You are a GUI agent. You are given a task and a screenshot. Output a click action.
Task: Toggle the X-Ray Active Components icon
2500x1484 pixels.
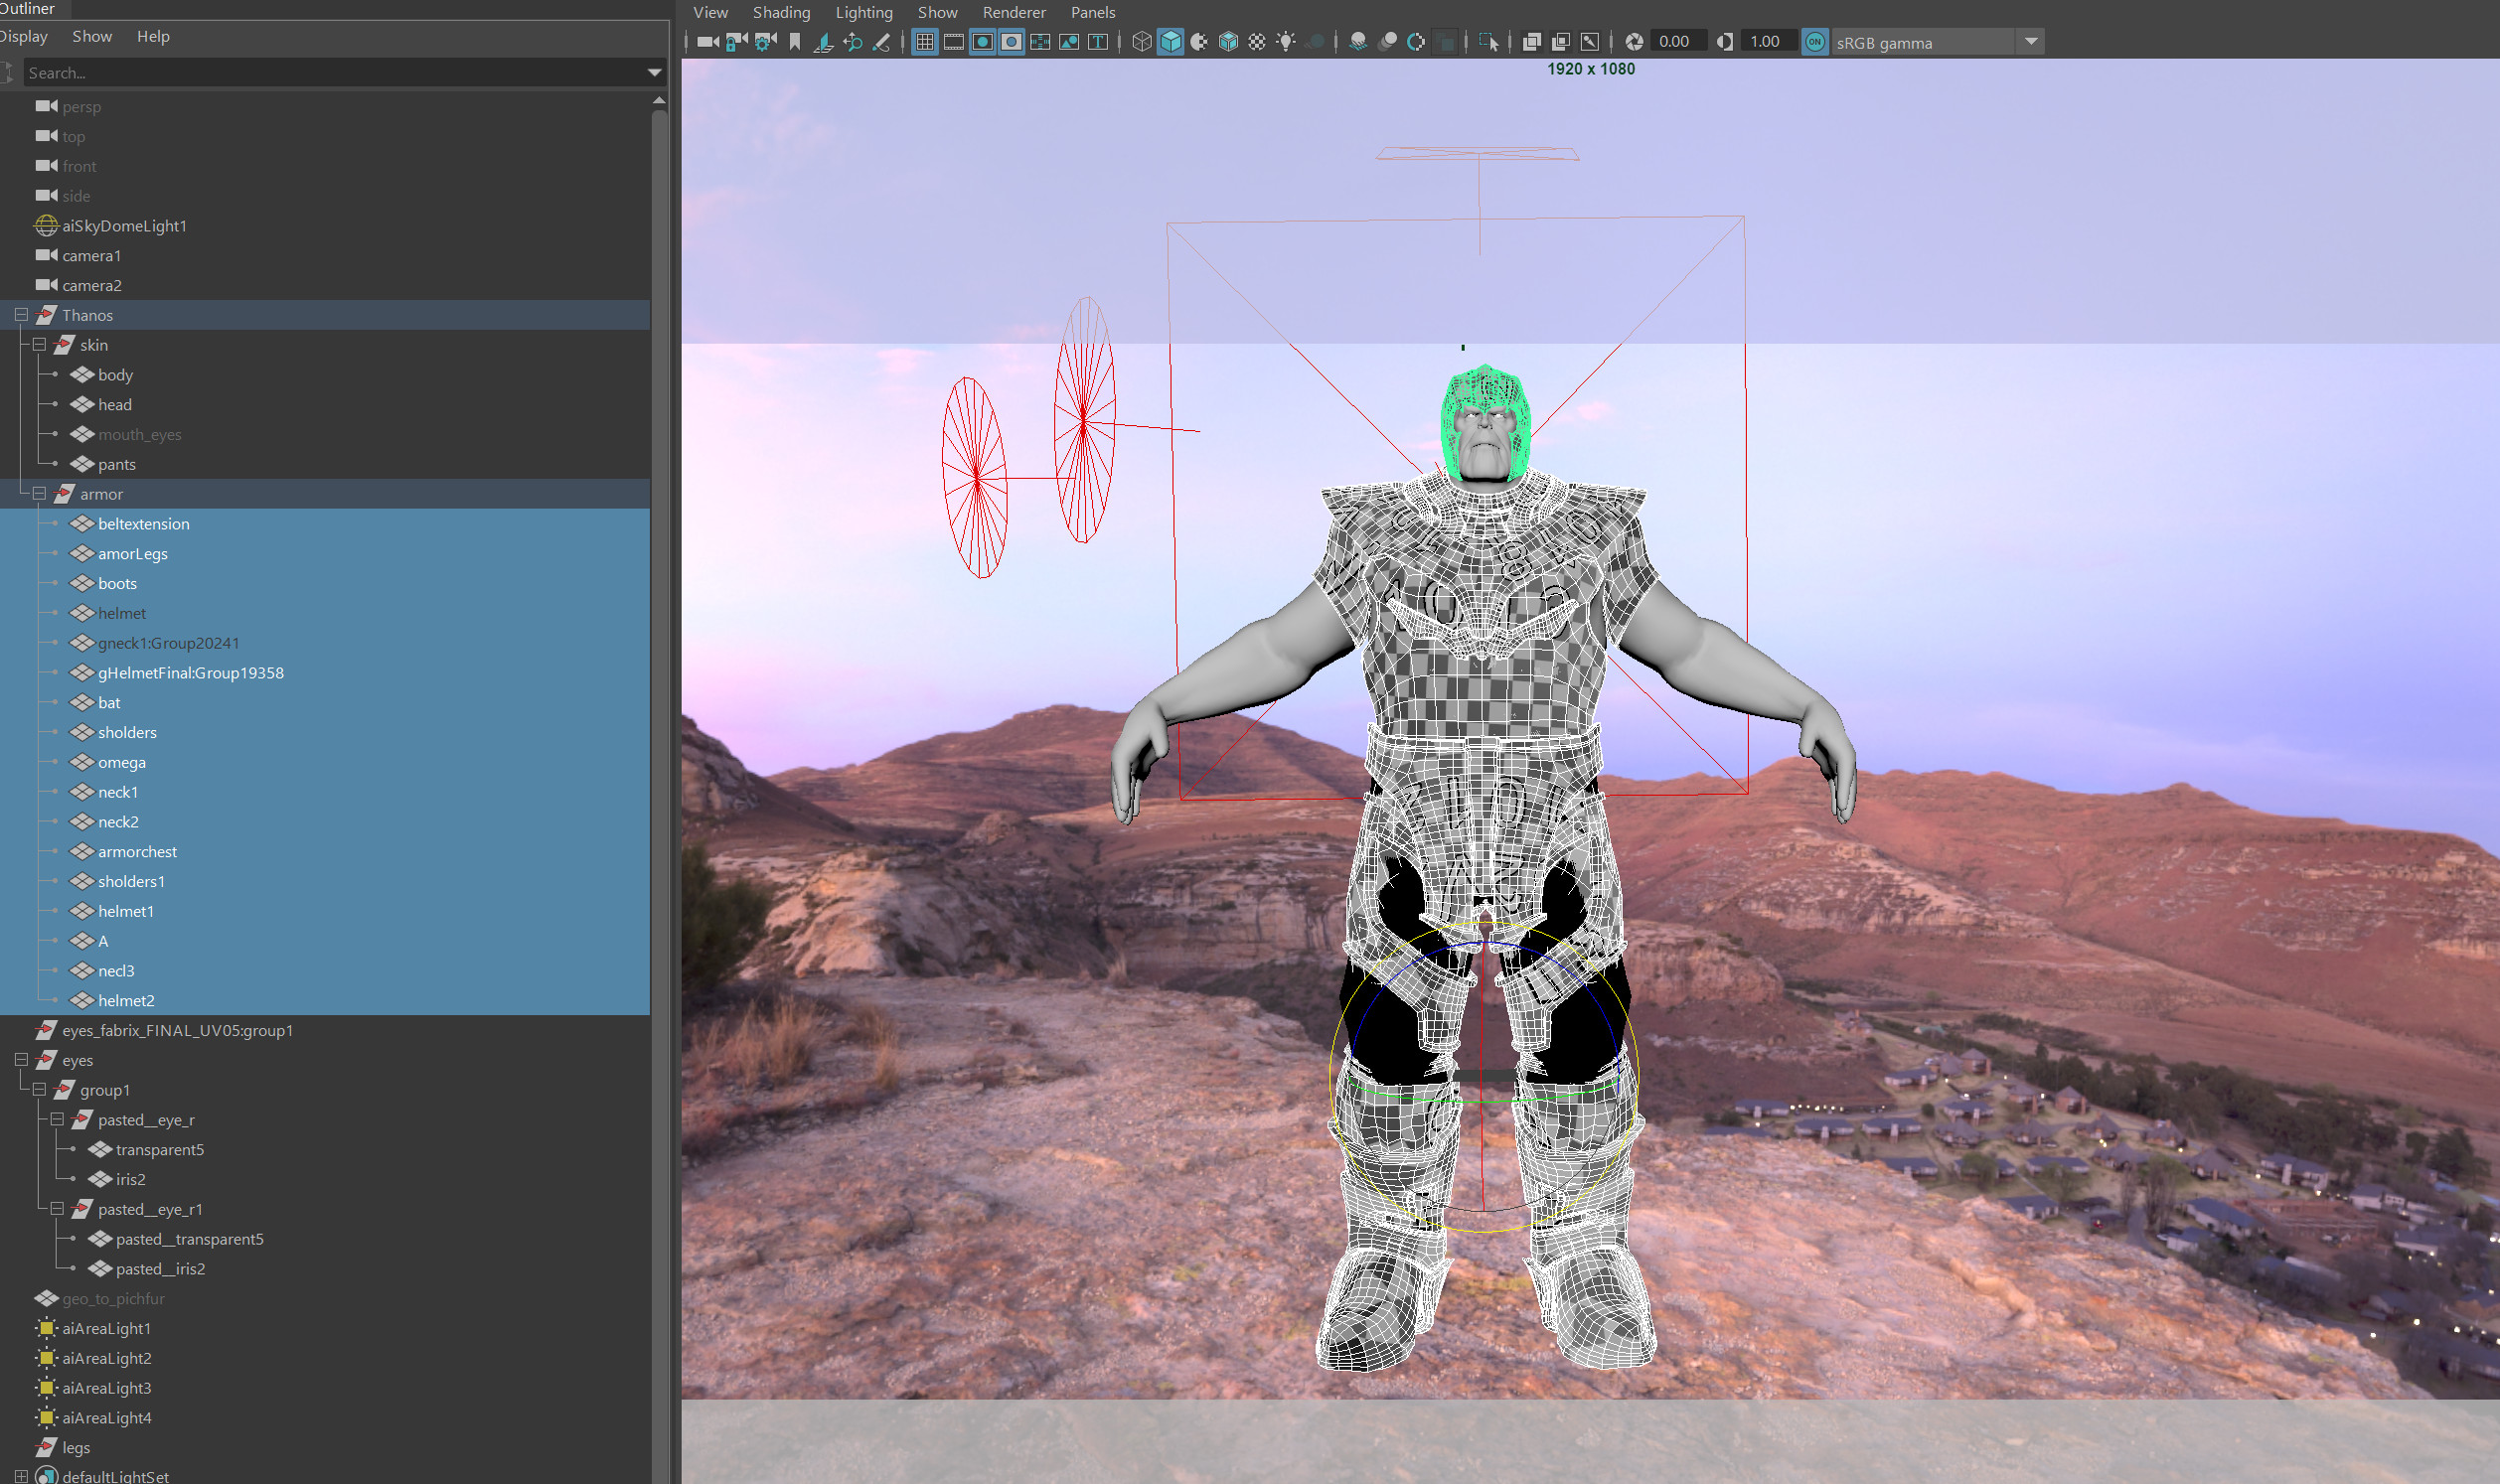[1560, 42]
